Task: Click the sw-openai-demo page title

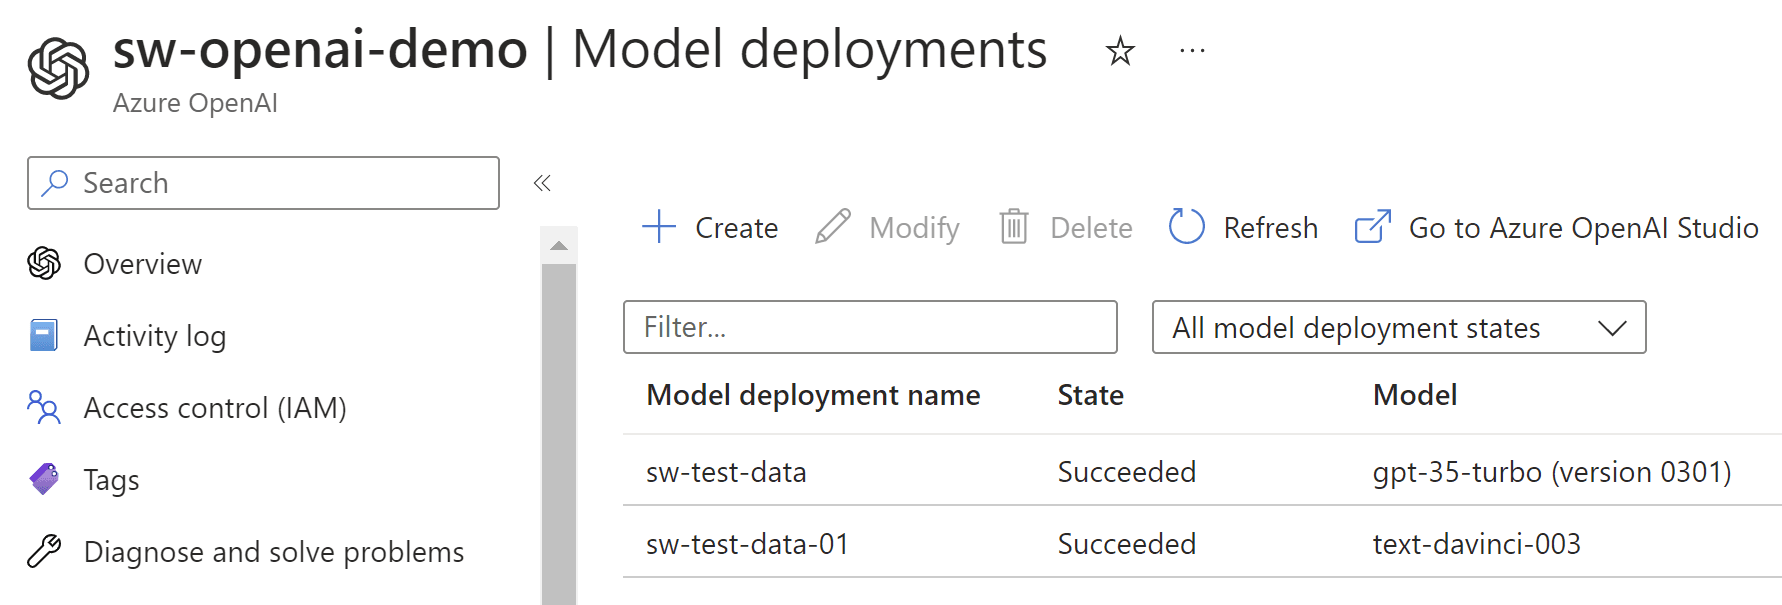Action: tap(320, 49)
